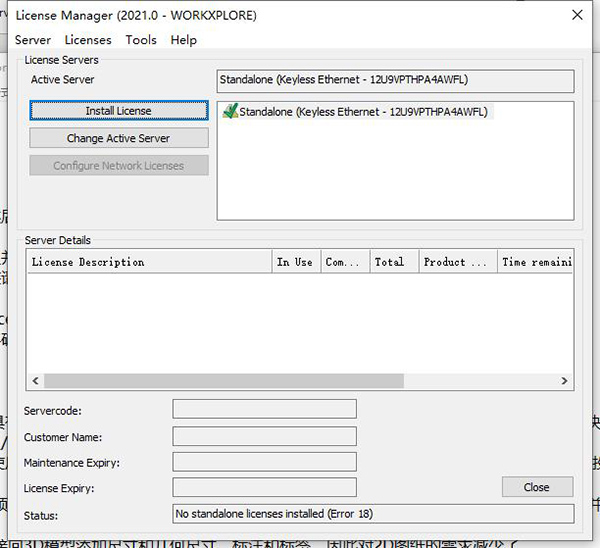Viewport: 600px width, 548px height.
Task: Close the License Manager window
Action: [577, 15]
